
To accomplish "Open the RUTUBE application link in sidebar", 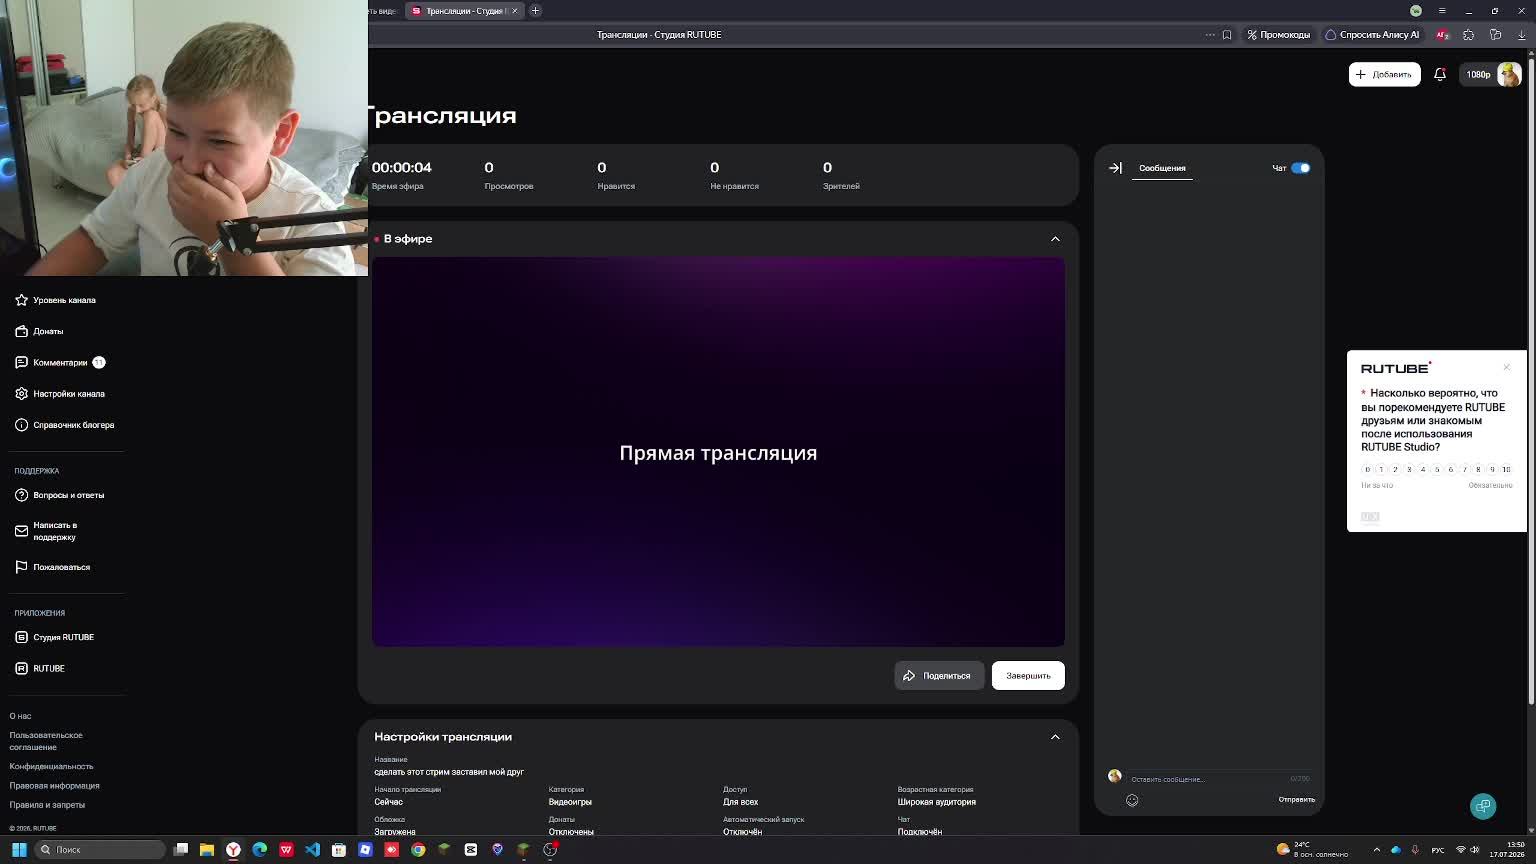I will pyautogui.click(x=40, y=668).
